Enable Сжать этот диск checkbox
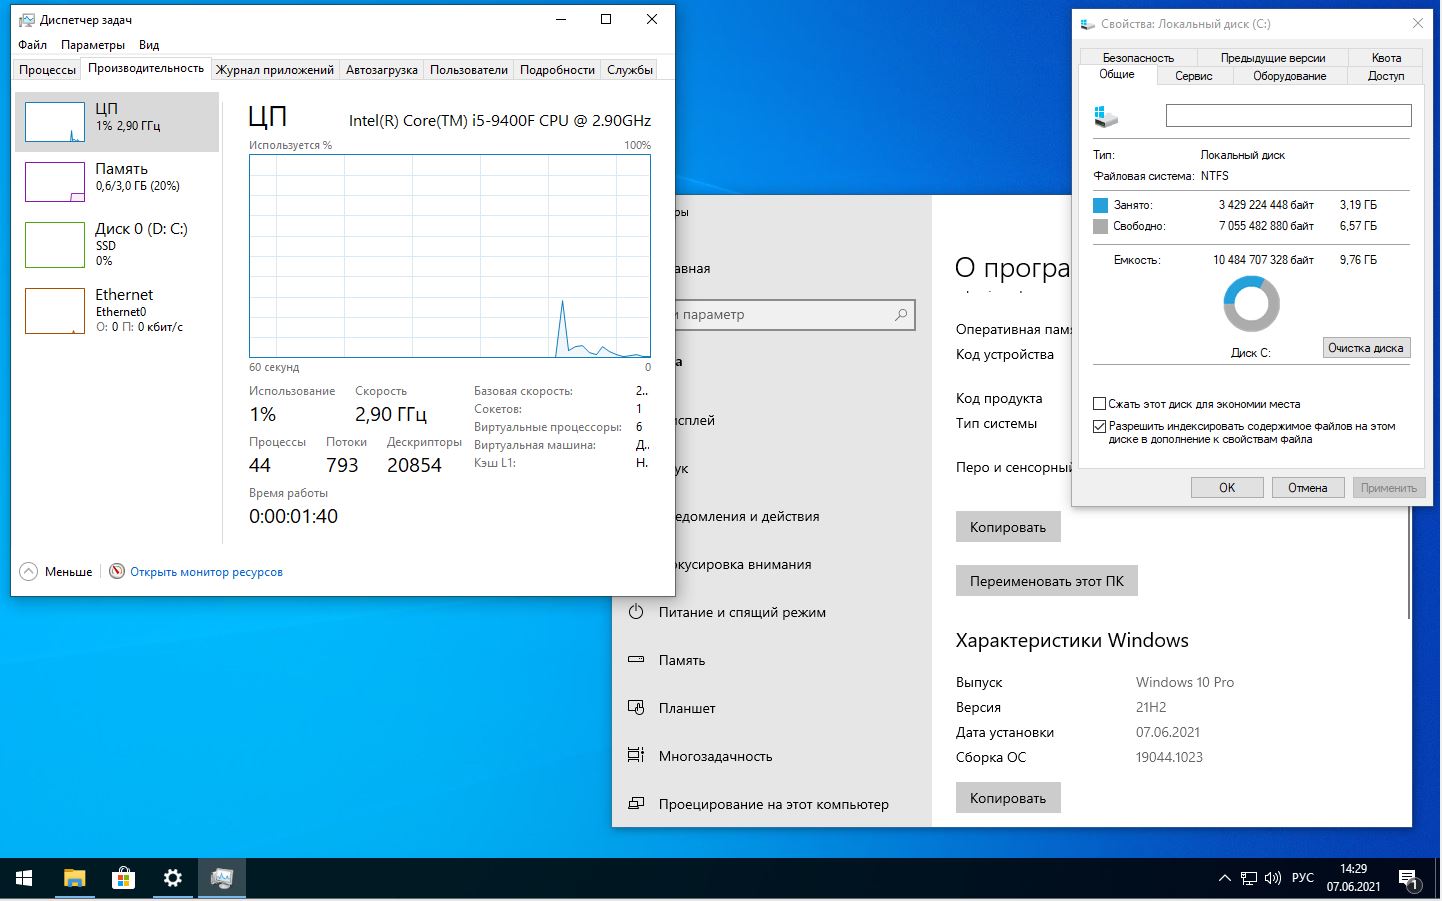This screenshot has height=901, width=1442. 1100,404
